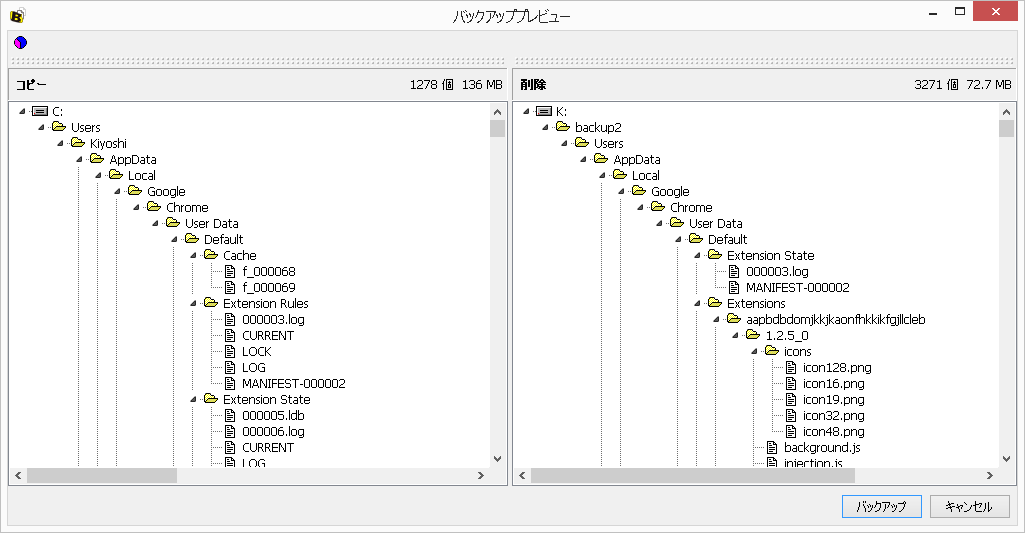Select User Data folder in left tree
This screenshot has width=1025, height=533.
pos(212,223)
